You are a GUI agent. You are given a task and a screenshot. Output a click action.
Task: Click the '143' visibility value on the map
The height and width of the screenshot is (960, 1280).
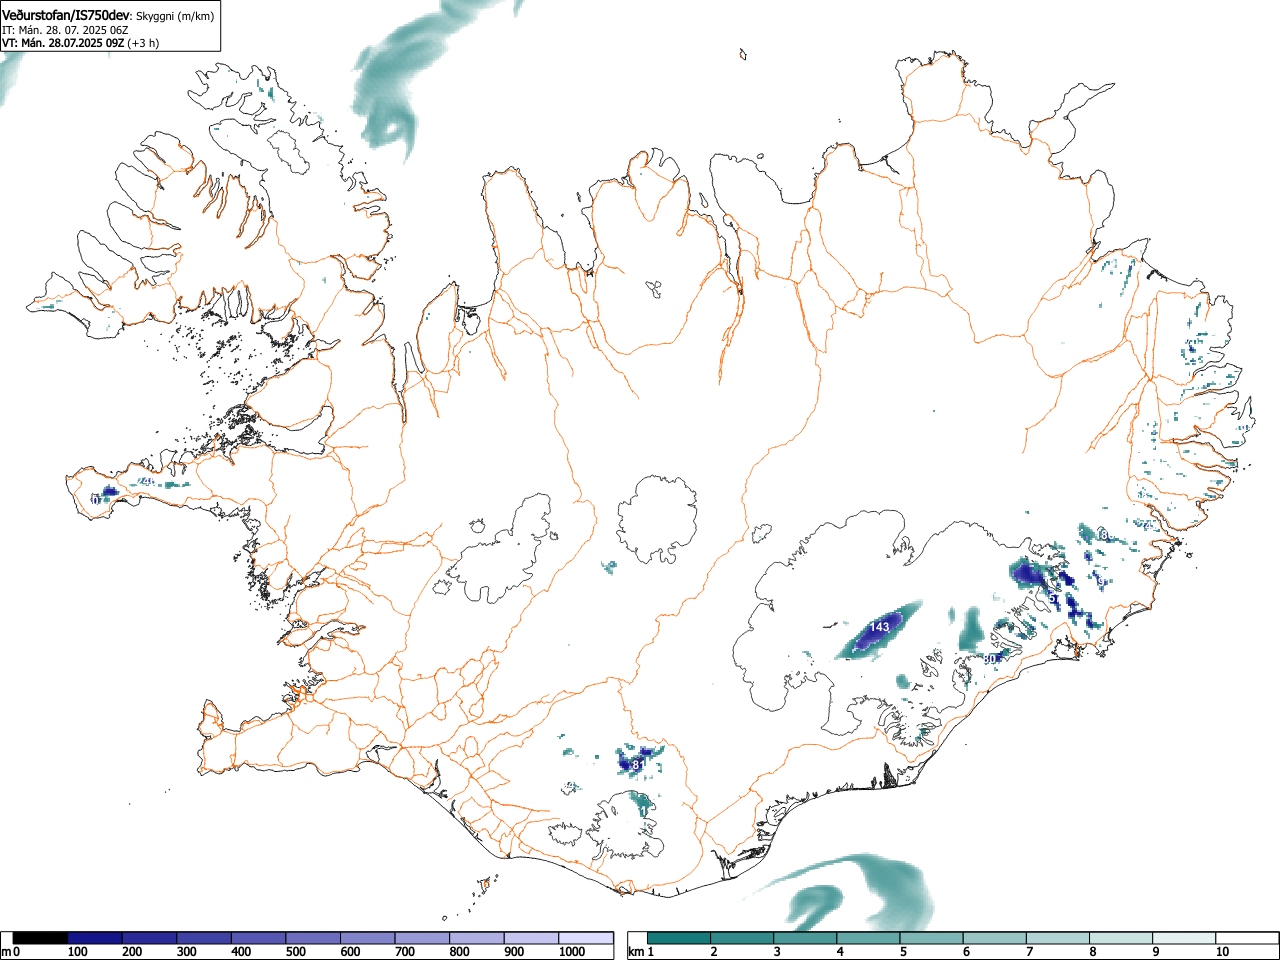click(879, 627)
